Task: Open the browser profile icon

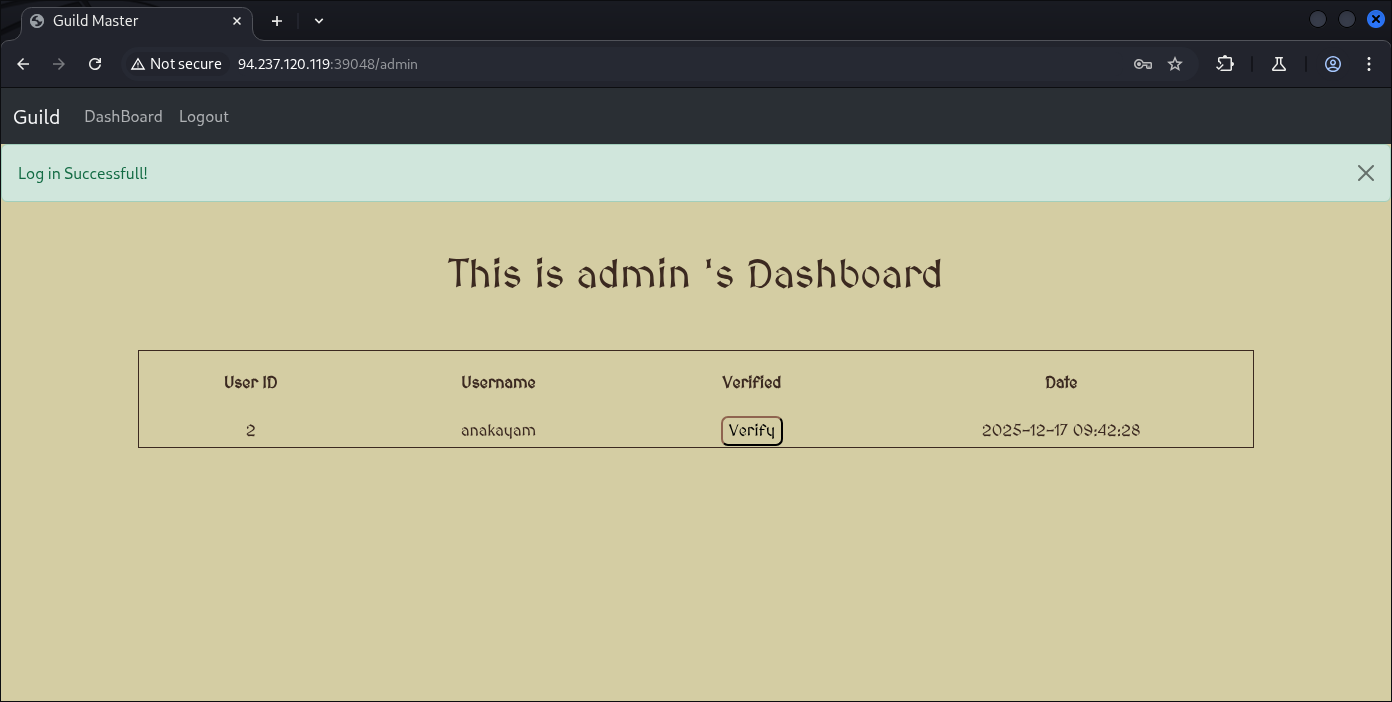Action: click(1333, 64)
